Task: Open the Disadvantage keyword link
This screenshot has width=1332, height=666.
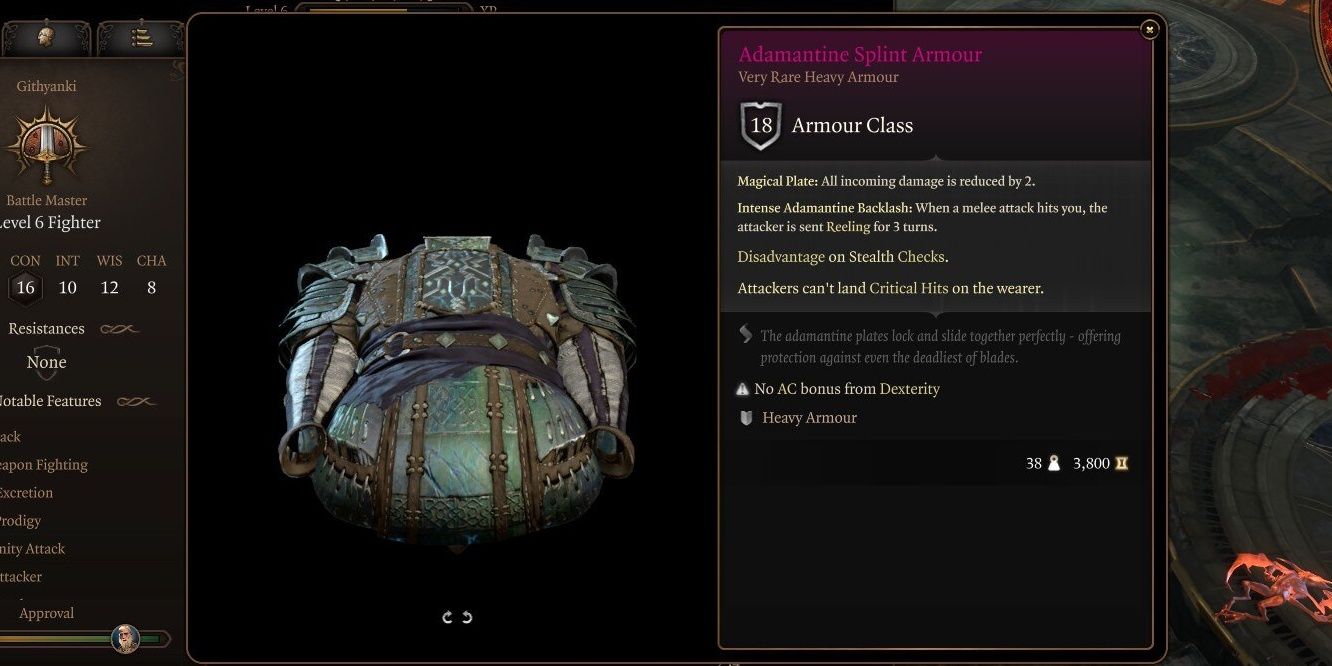Action: pos(781,257)
